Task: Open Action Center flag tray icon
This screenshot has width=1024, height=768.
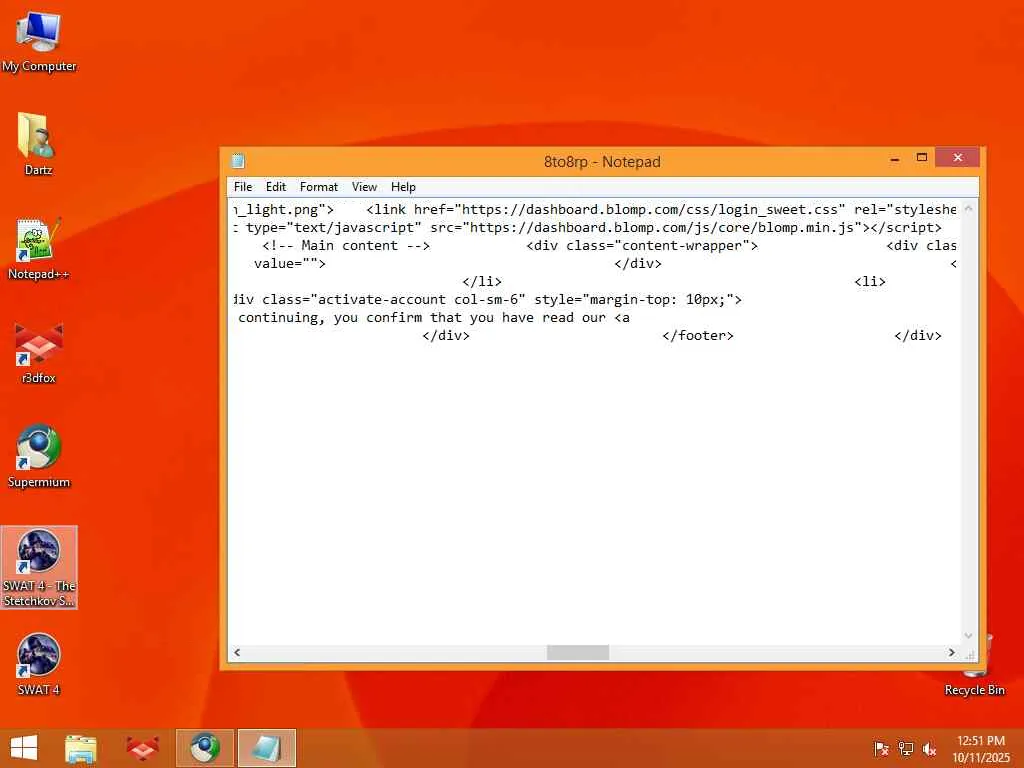Action: (x=881, y=749)
